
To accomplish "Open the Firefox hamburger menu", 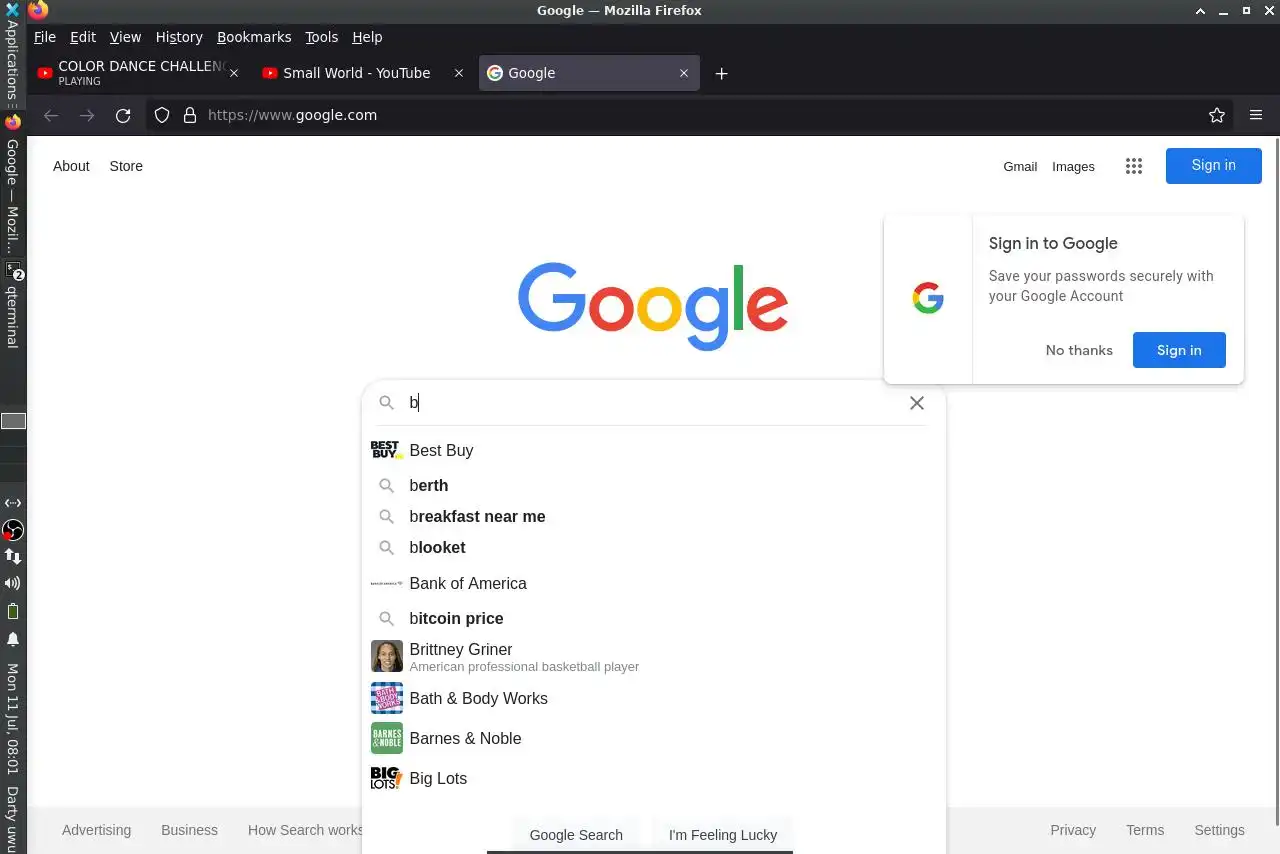I will [x=1256, y=115].
